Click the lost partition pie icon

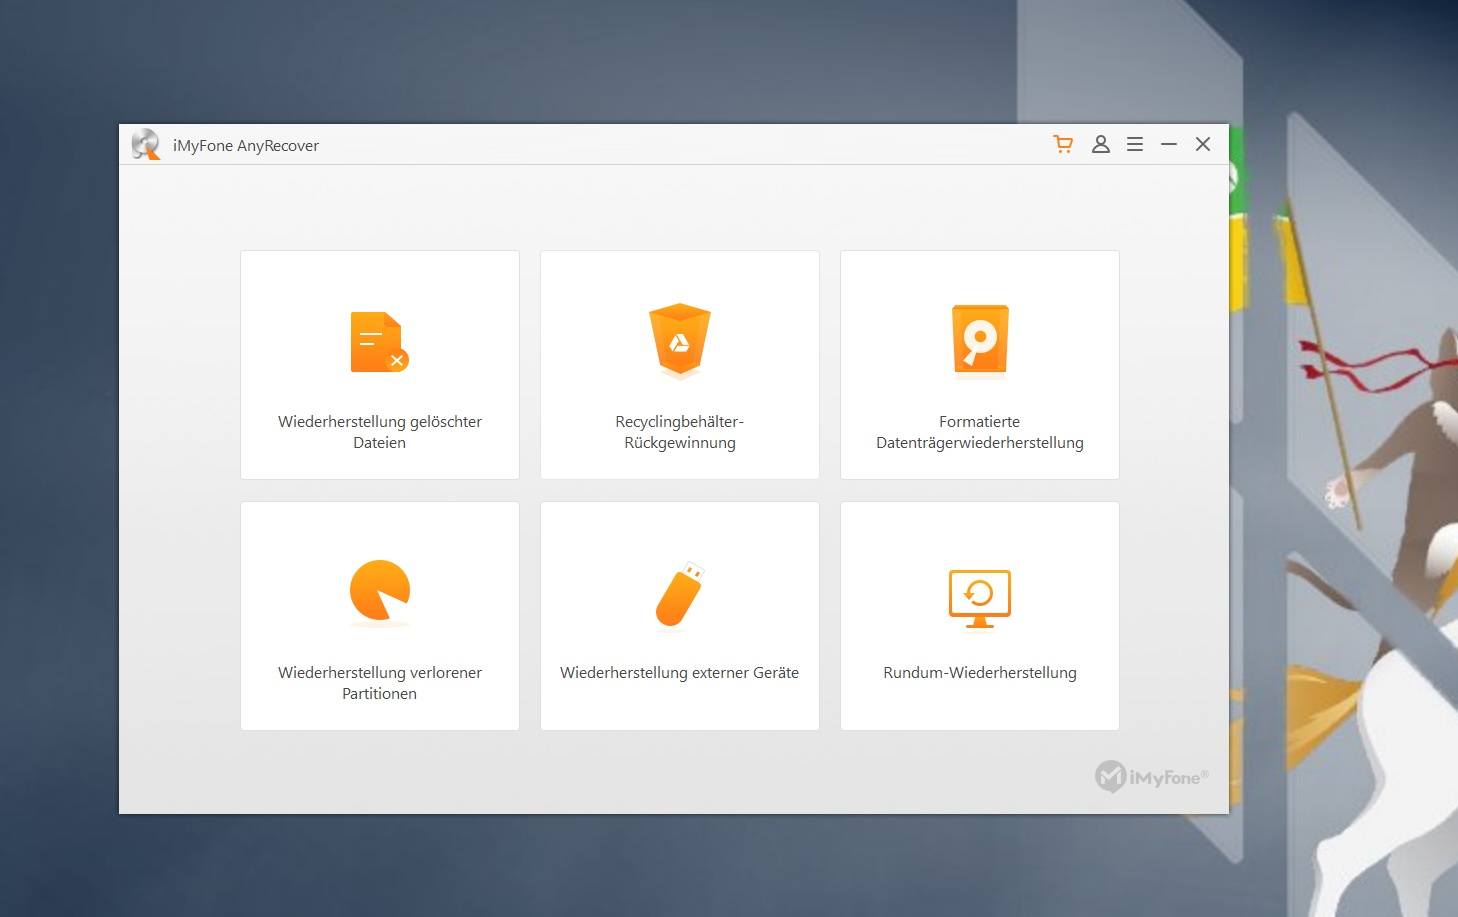[379, 592]
